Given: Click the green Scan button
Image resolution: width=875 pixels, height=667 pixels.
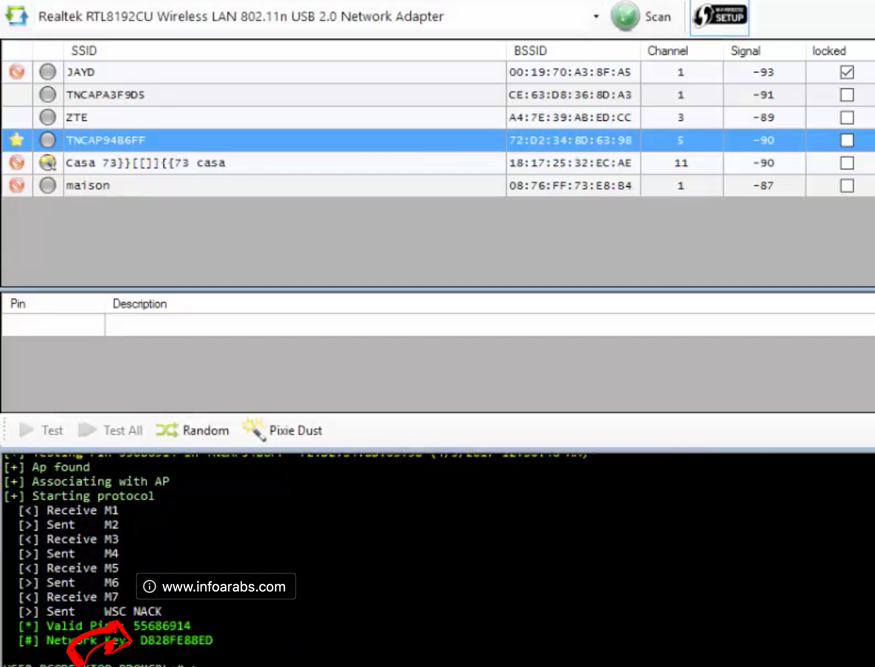Looking at the screenshot, I should coord(641,16).
